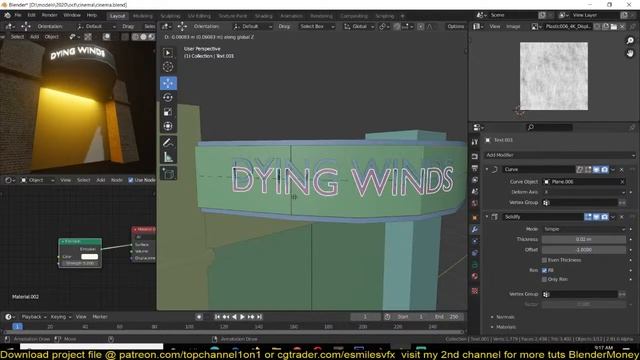Open the Tool properties tab
Image resolution: width=640 pixels, height=360 pixels.
pyautogui.click(x=475, y=142)
